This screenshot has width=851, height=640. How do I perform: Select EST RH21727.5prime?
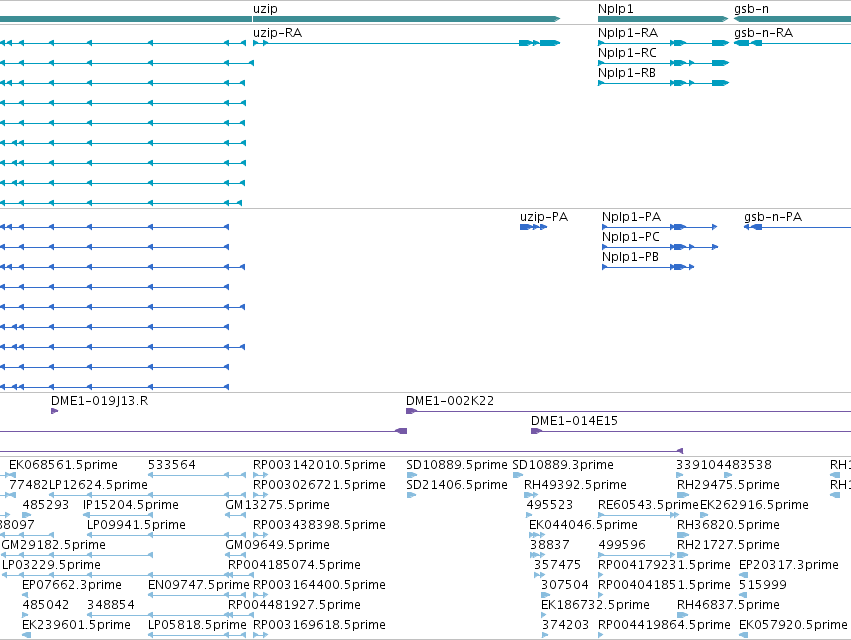click(x=728, y=546)
